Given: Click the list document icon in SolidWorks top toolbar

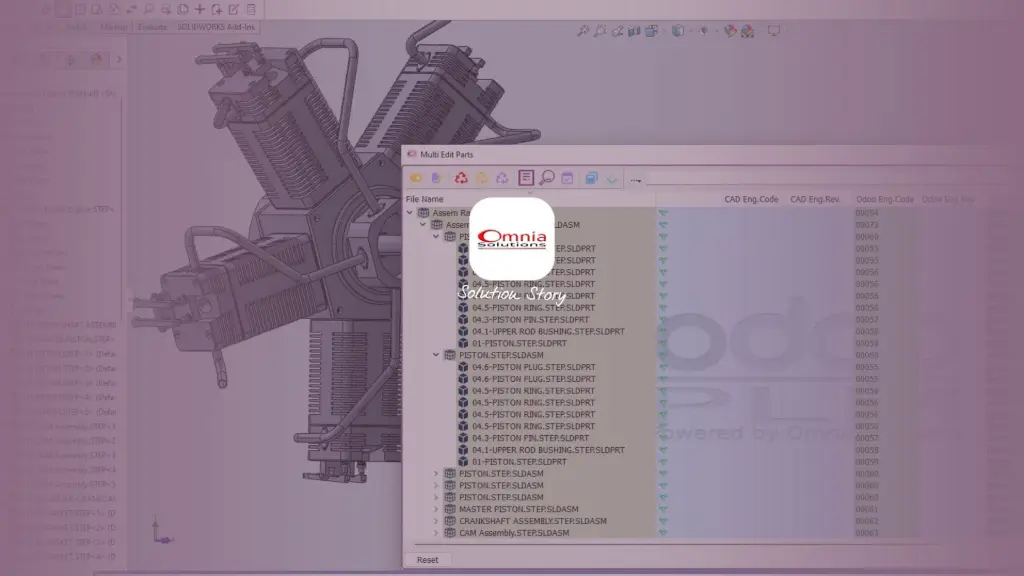Looking at the screenshot, I should pos(251,9).
